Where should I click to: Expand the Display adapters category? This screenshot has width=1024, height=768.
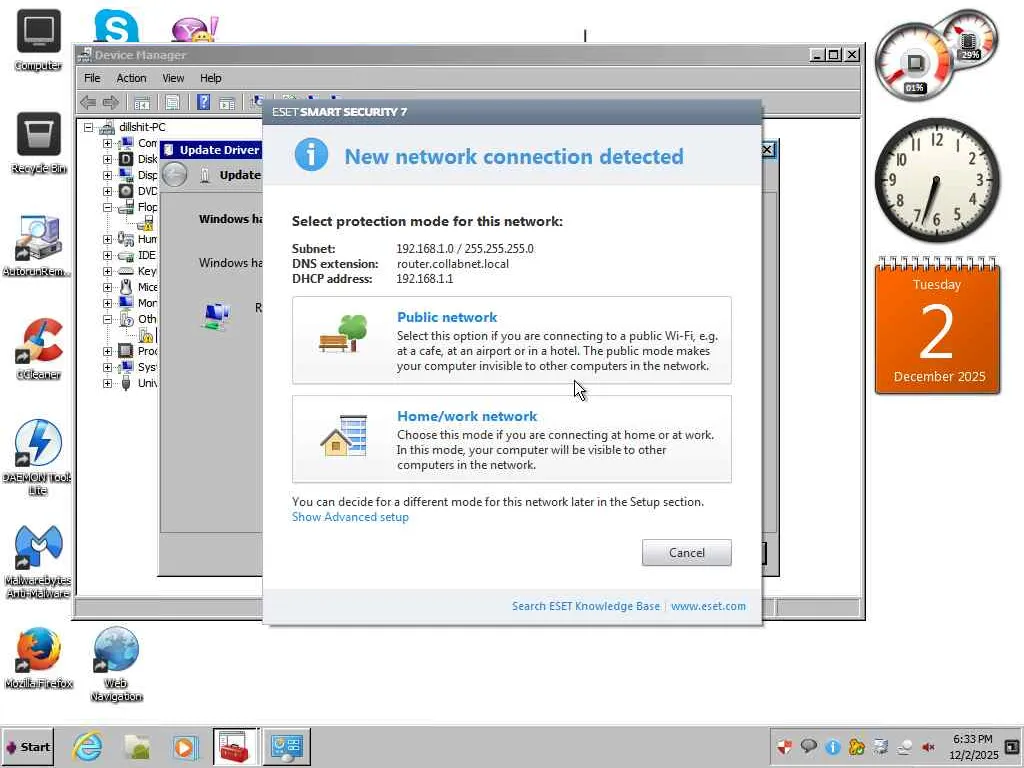107,175
